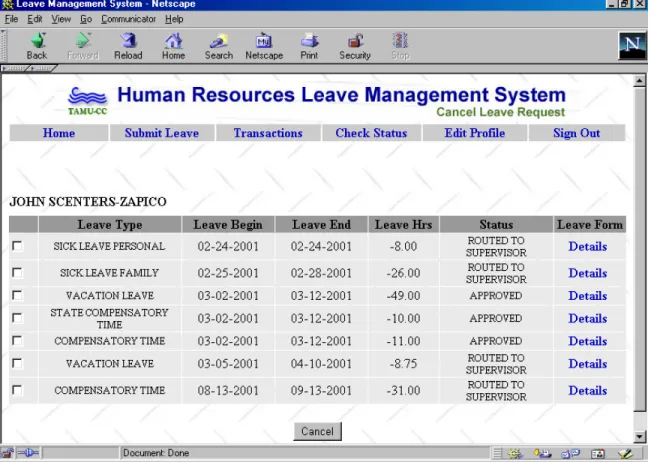Click the Home toolbar icon
Image resolution: width=651 pixels, height=462 pixels.
point(173,46)
